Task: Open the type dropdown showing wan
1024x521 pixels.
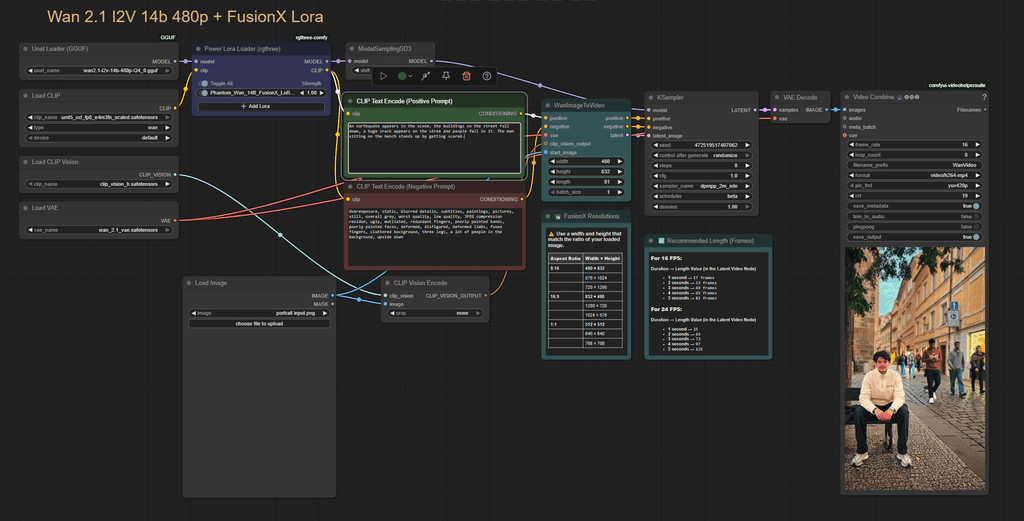Action: [99, 128]
